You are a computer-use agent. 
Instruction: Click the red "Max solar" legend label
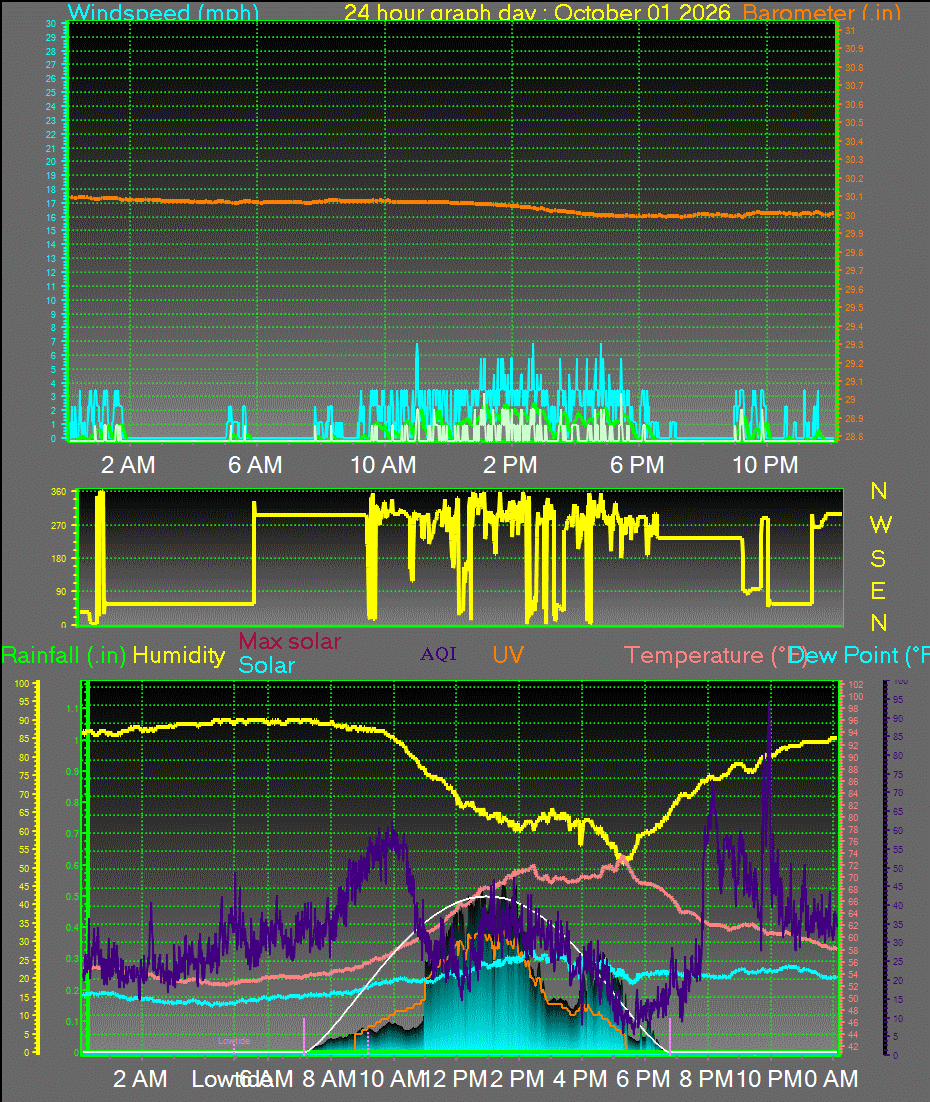pos(290,641)
